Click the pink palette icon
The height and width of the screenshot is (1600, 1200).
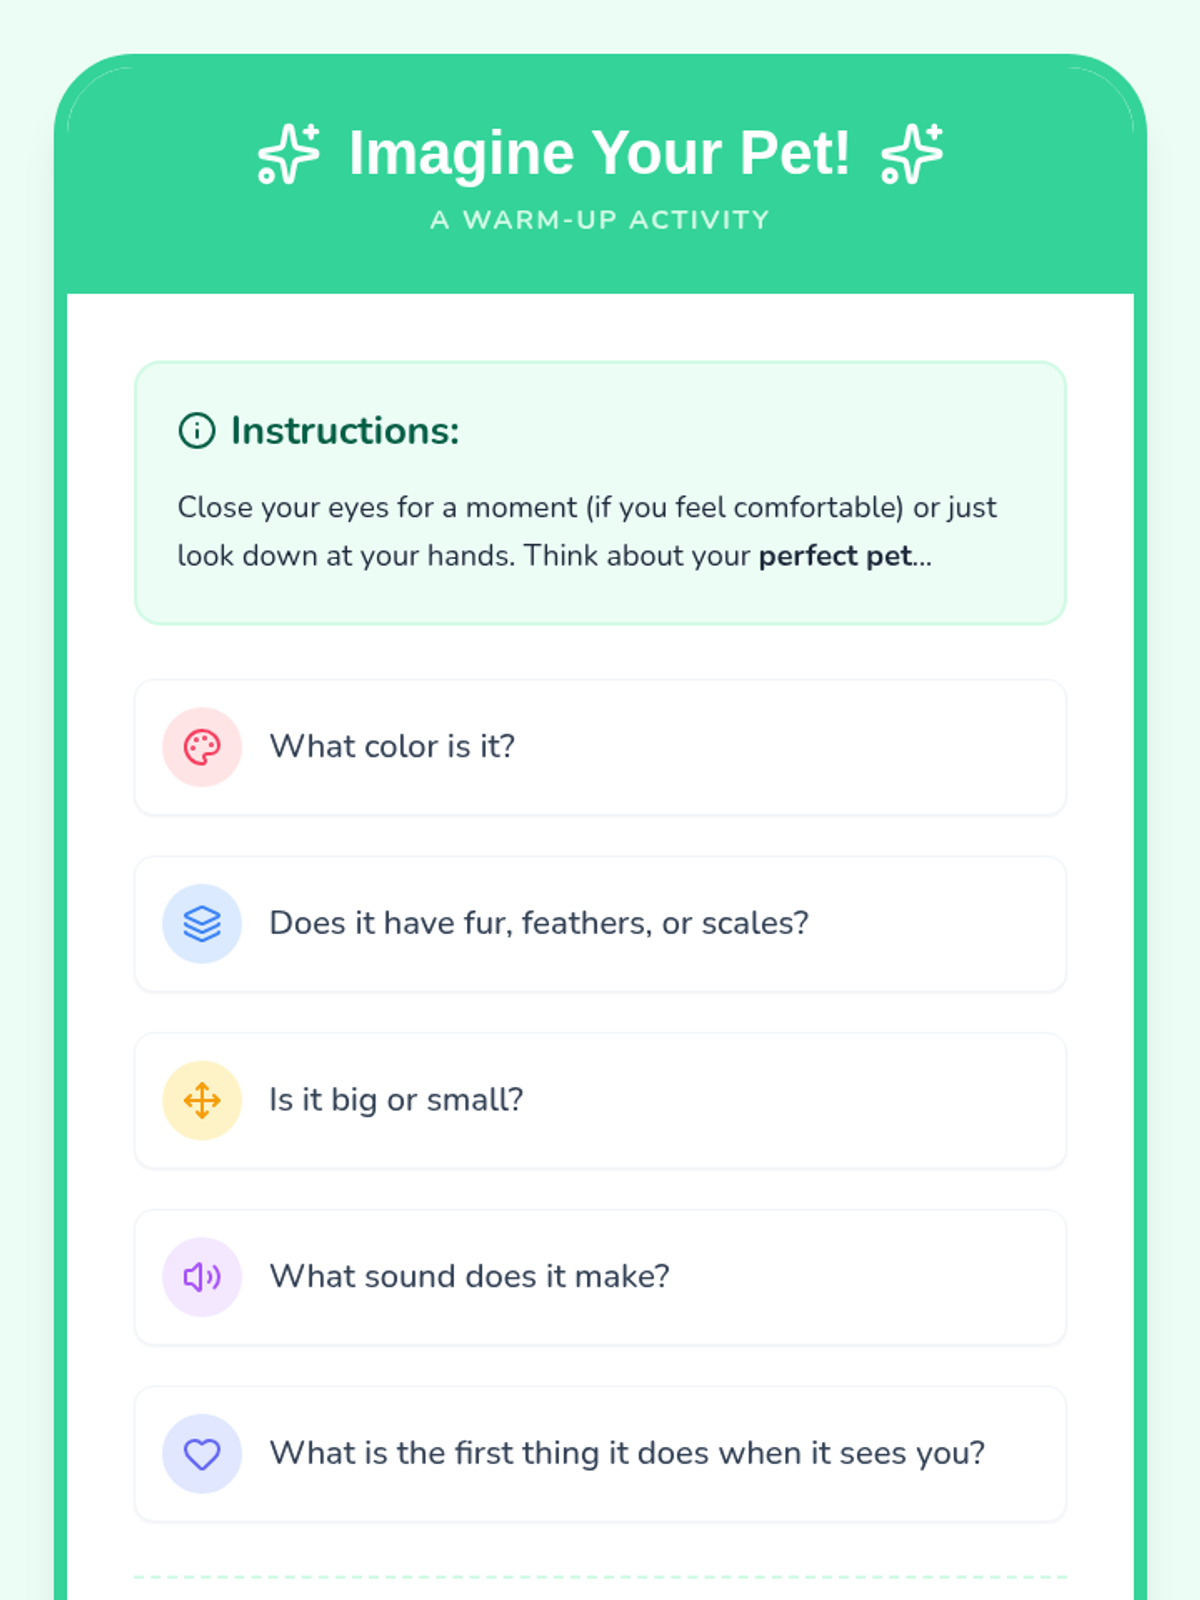202,747
